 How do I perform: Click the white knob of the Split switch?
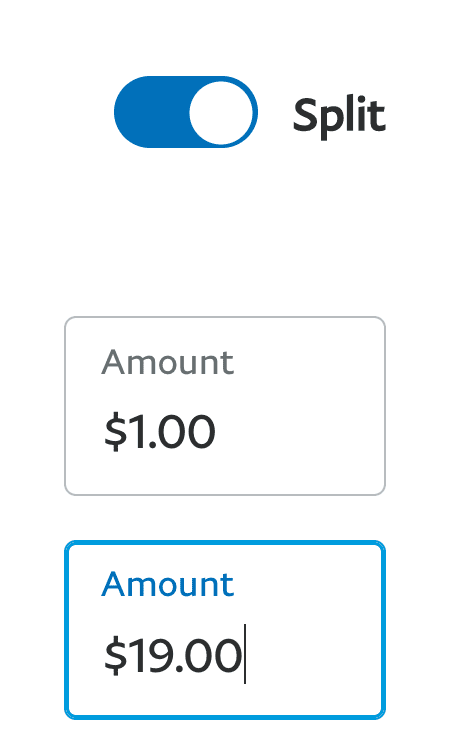coord(221,112)
